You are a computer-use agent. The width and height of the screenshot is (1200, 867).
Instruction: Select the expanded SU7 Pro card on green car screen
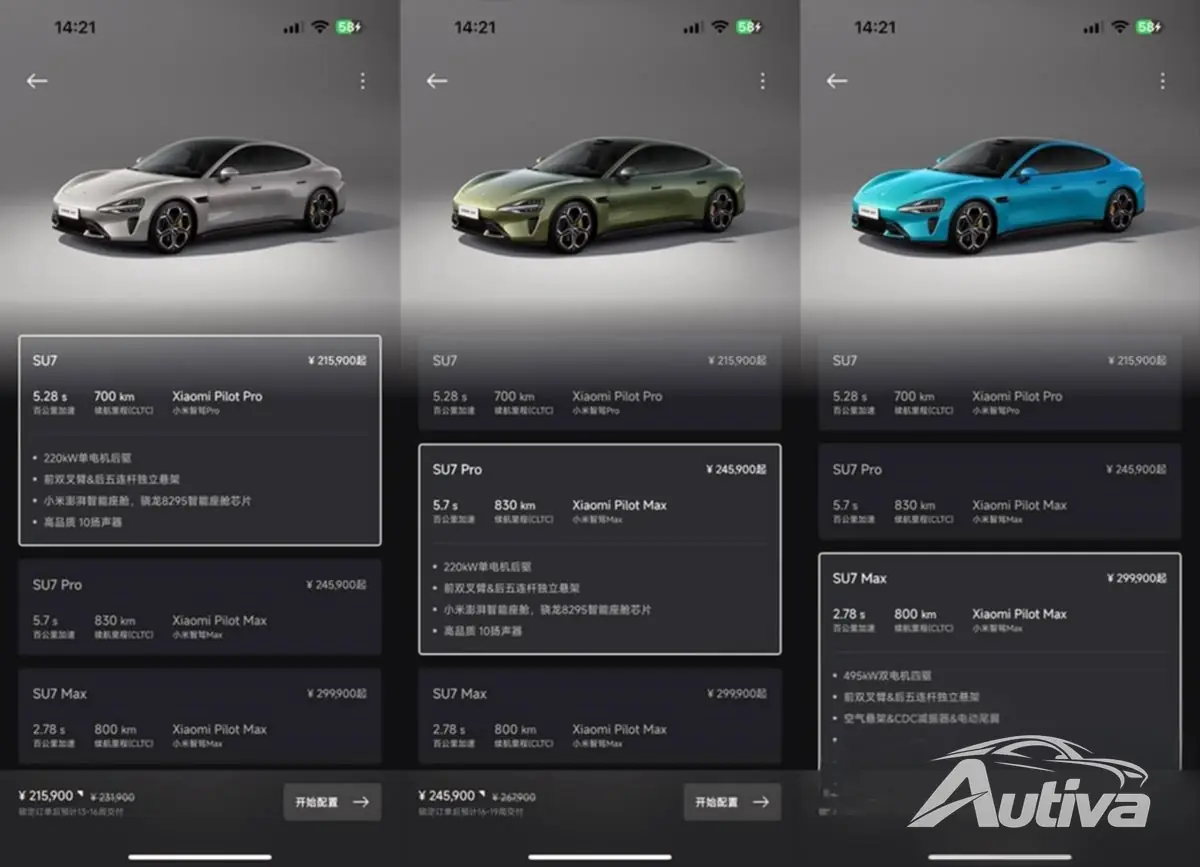click(x=600, y=549)
